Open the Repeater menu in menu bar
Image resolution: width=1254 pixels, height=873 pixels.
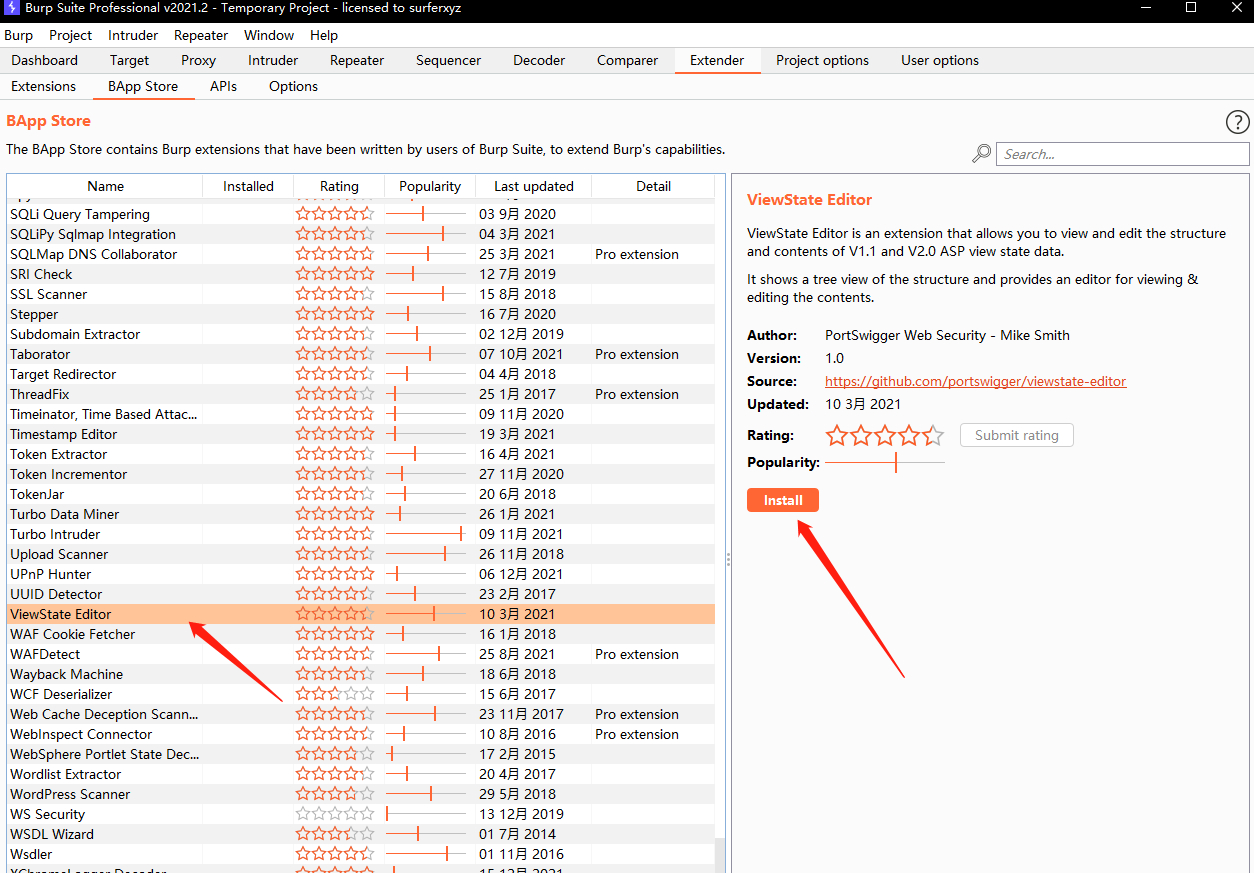pyautogui.click(x=201, y=35)
